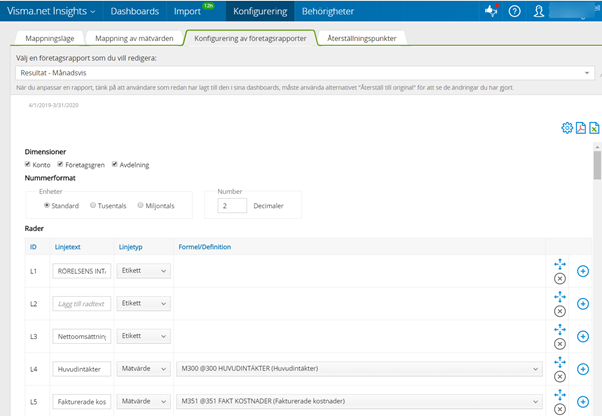Click the Fakturerade kos line text field
This screenshot has height=416, width=602.
82,401
